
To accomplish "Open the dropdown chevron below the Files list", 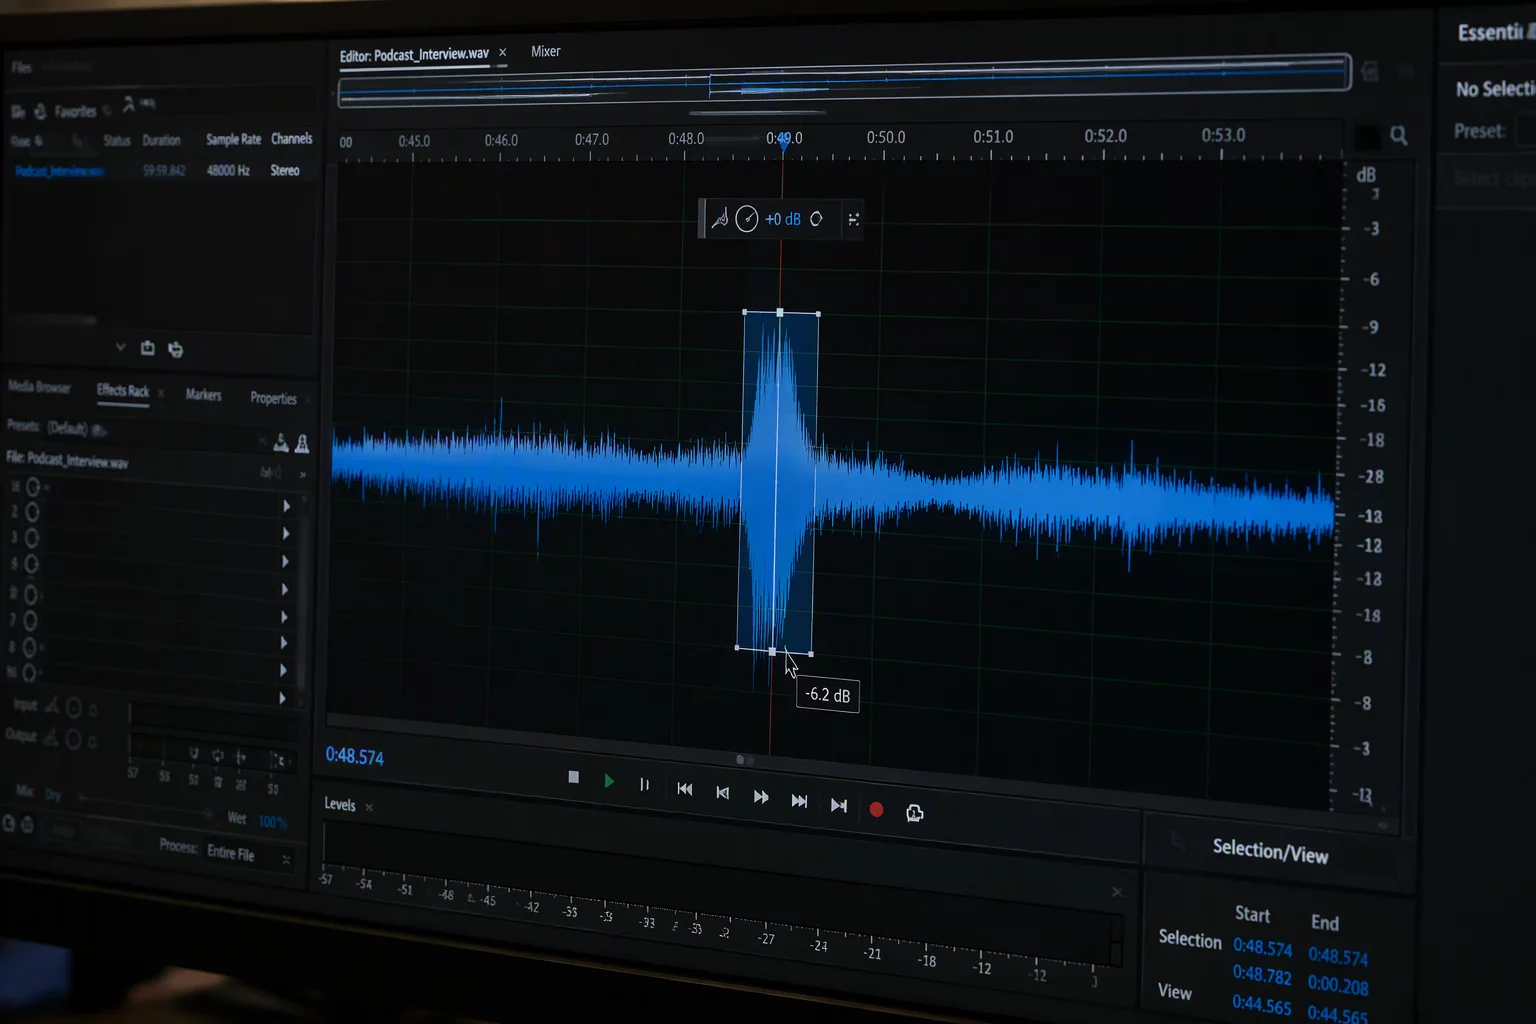I will (120, 347).
